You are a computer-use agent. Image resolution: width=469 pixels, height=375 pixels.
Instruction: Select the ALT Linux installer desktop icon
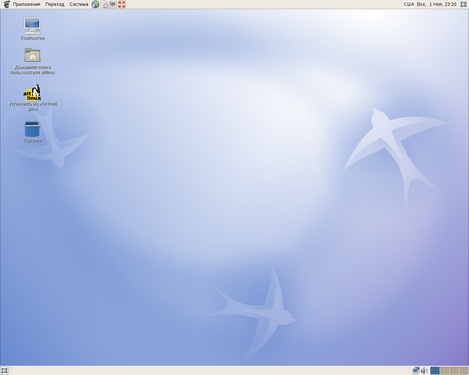(33, 97)
